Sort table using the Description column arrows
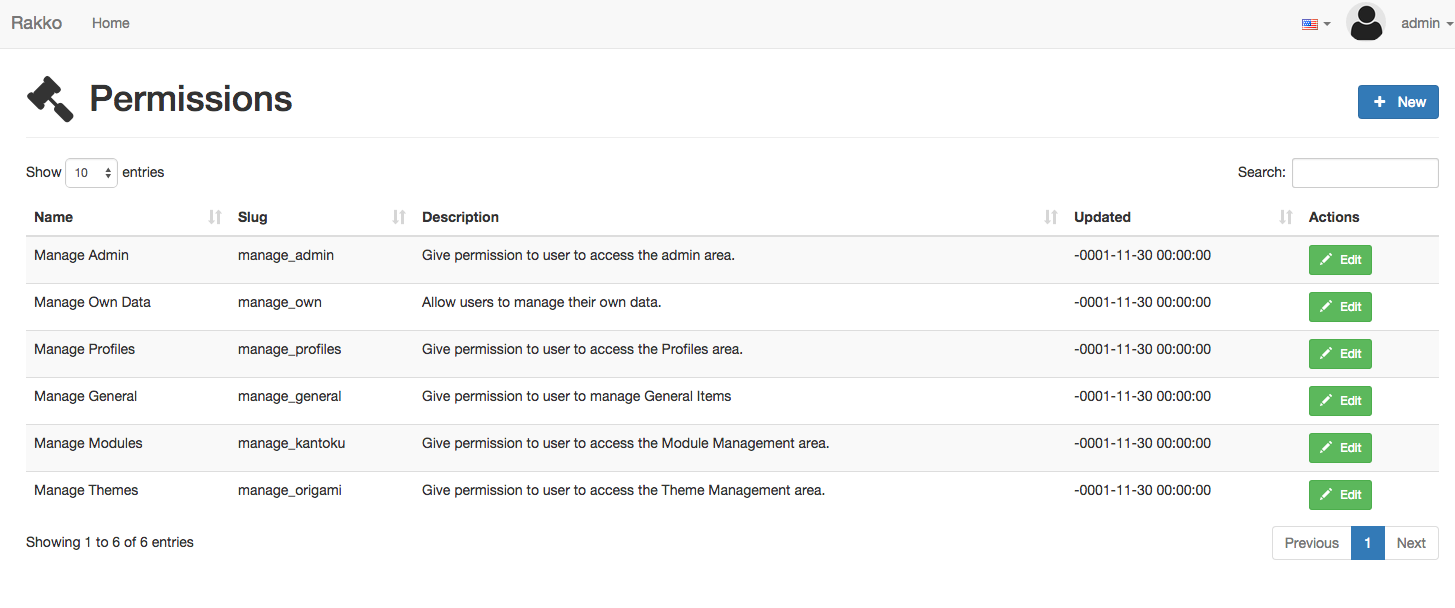Viewport: 1455px width, 608px height. [x=1051, y=217]
